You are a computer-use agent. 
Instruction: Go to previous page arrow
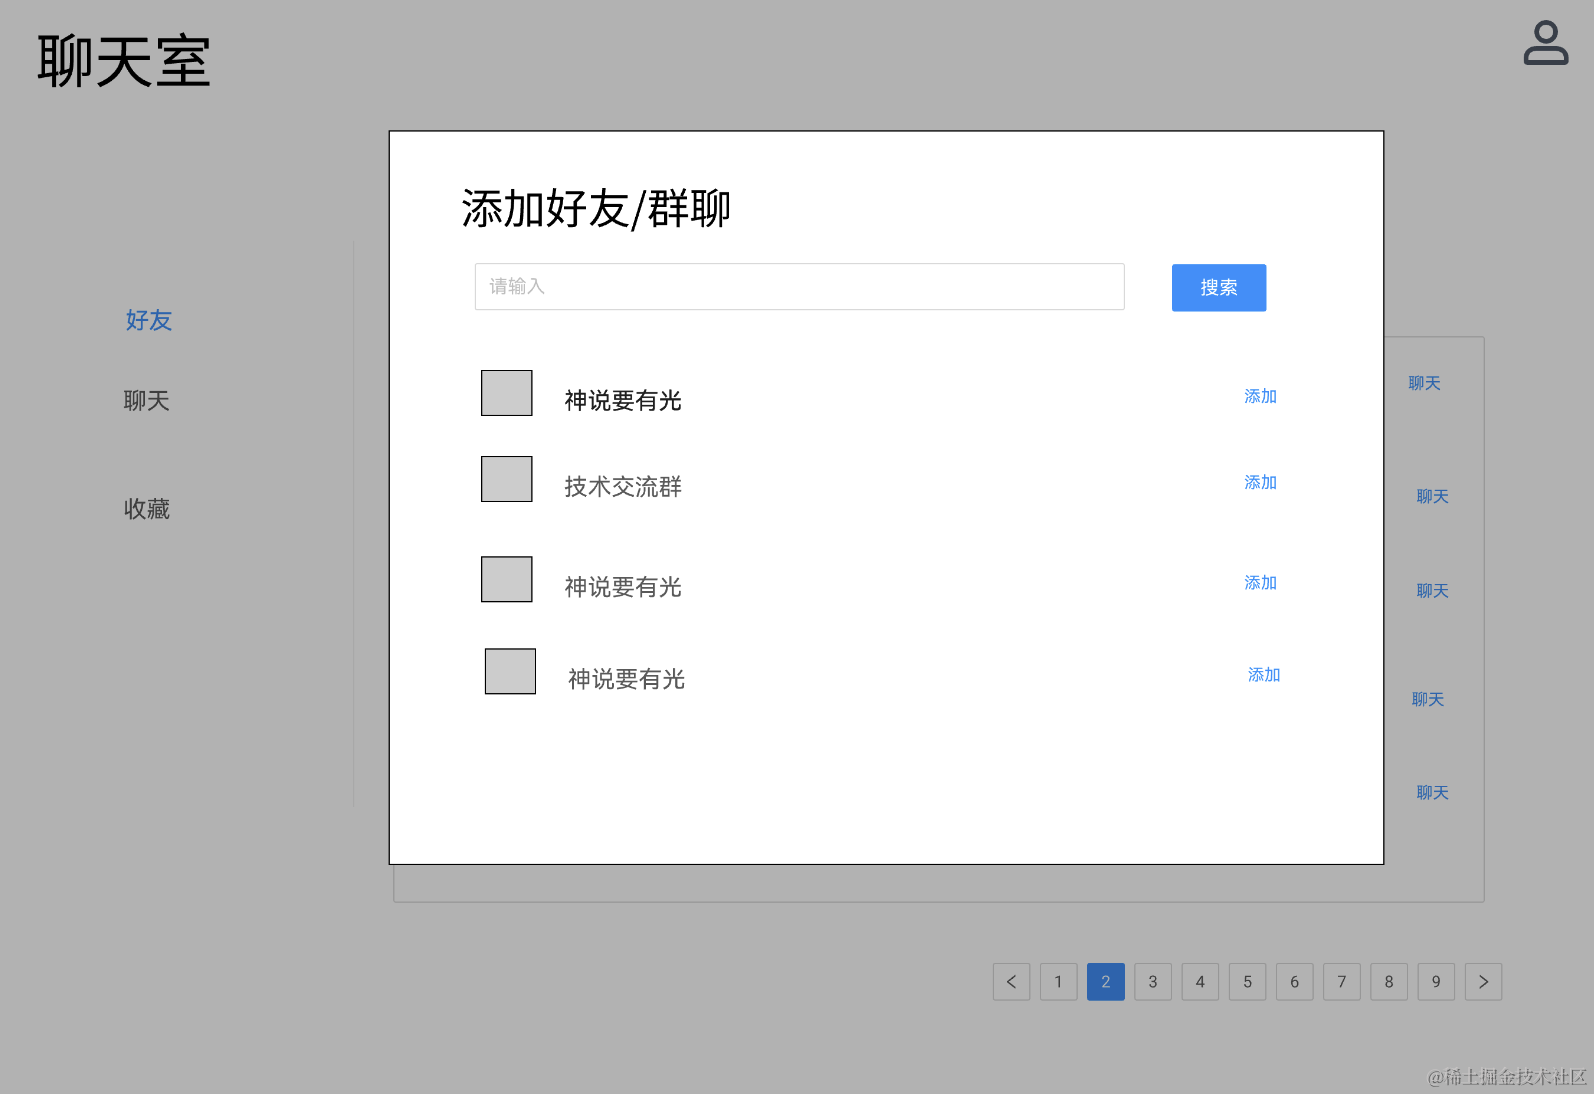(x=1011, y=982)
